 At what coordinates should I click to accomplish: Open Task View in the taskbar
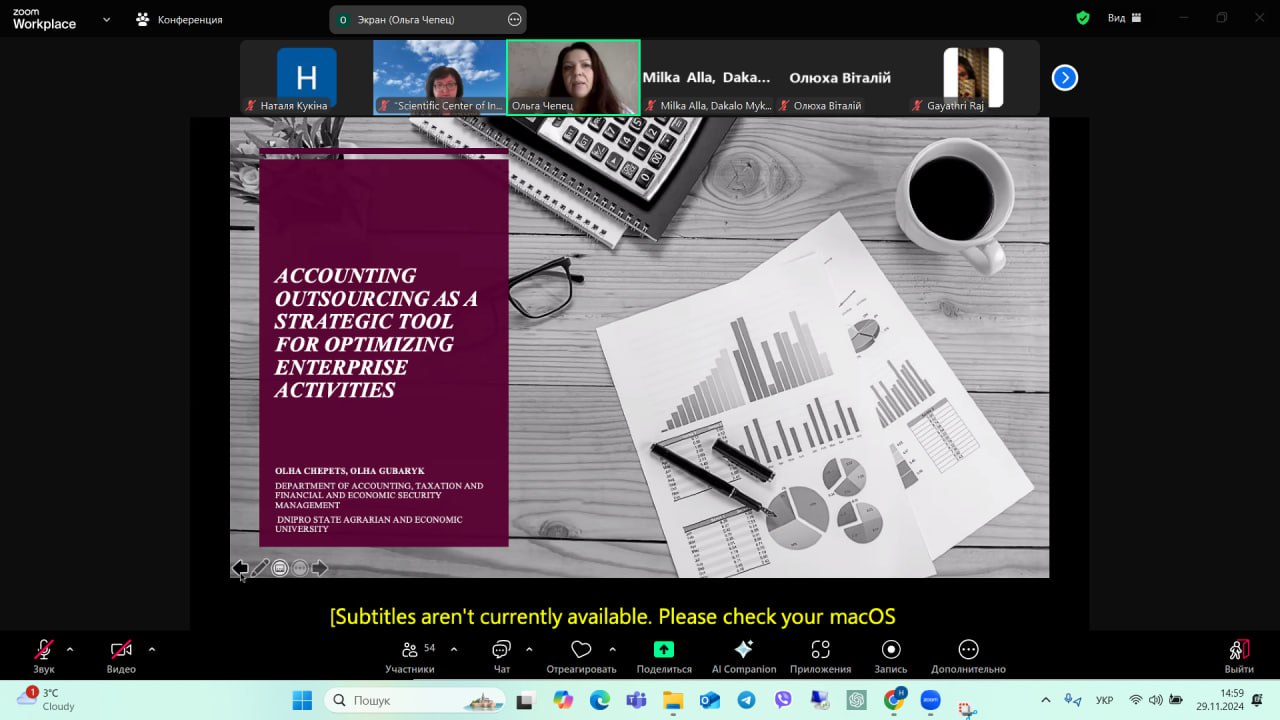pyautogui.click(x=524, y=700)
